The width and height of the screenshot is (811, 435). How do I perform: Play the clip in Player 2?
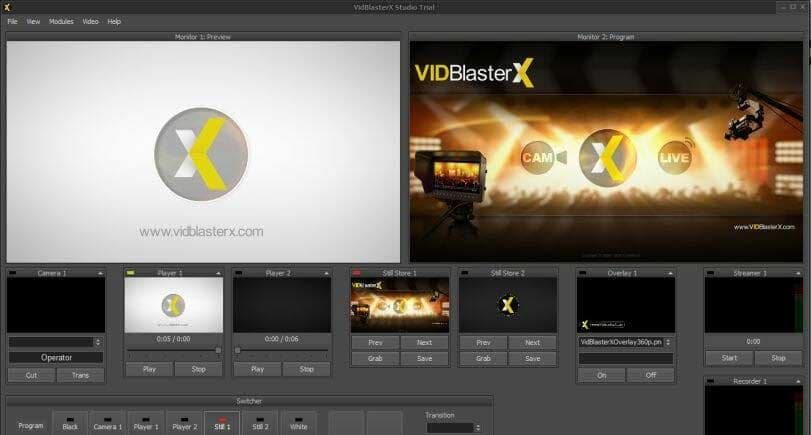pos(257,369)
